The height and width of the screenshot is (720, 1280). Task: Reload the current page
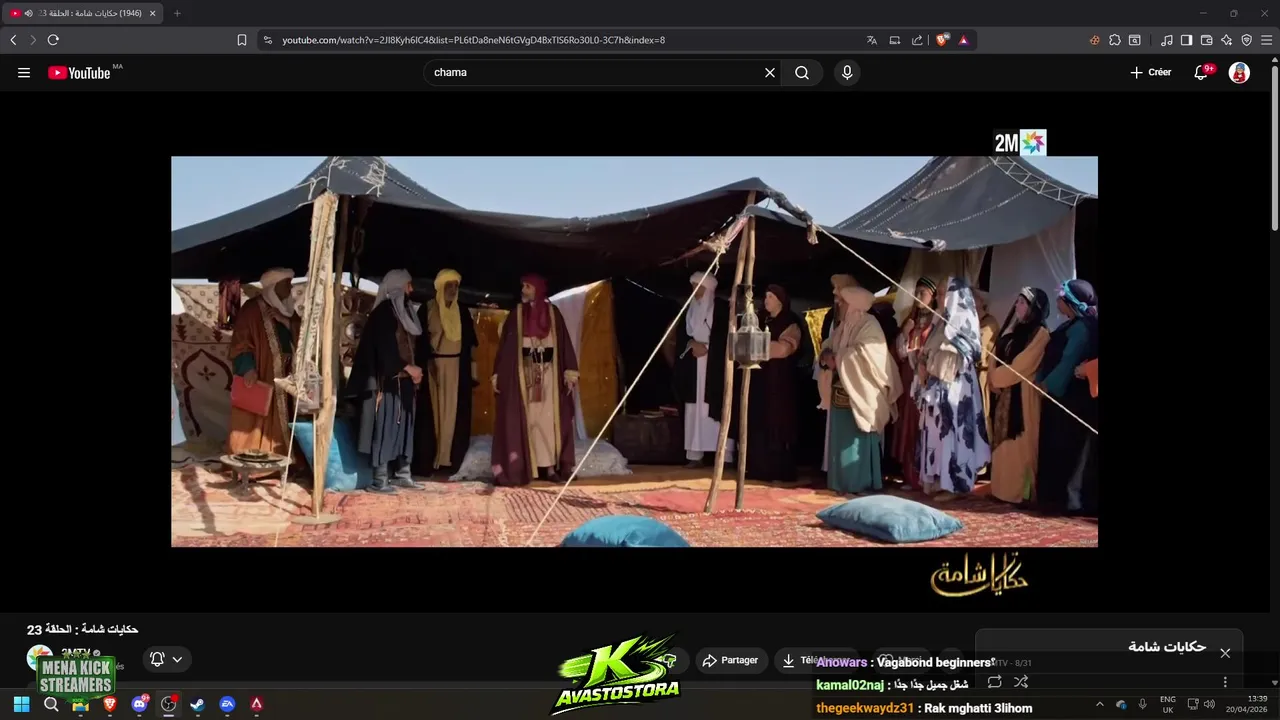[53, 40]
